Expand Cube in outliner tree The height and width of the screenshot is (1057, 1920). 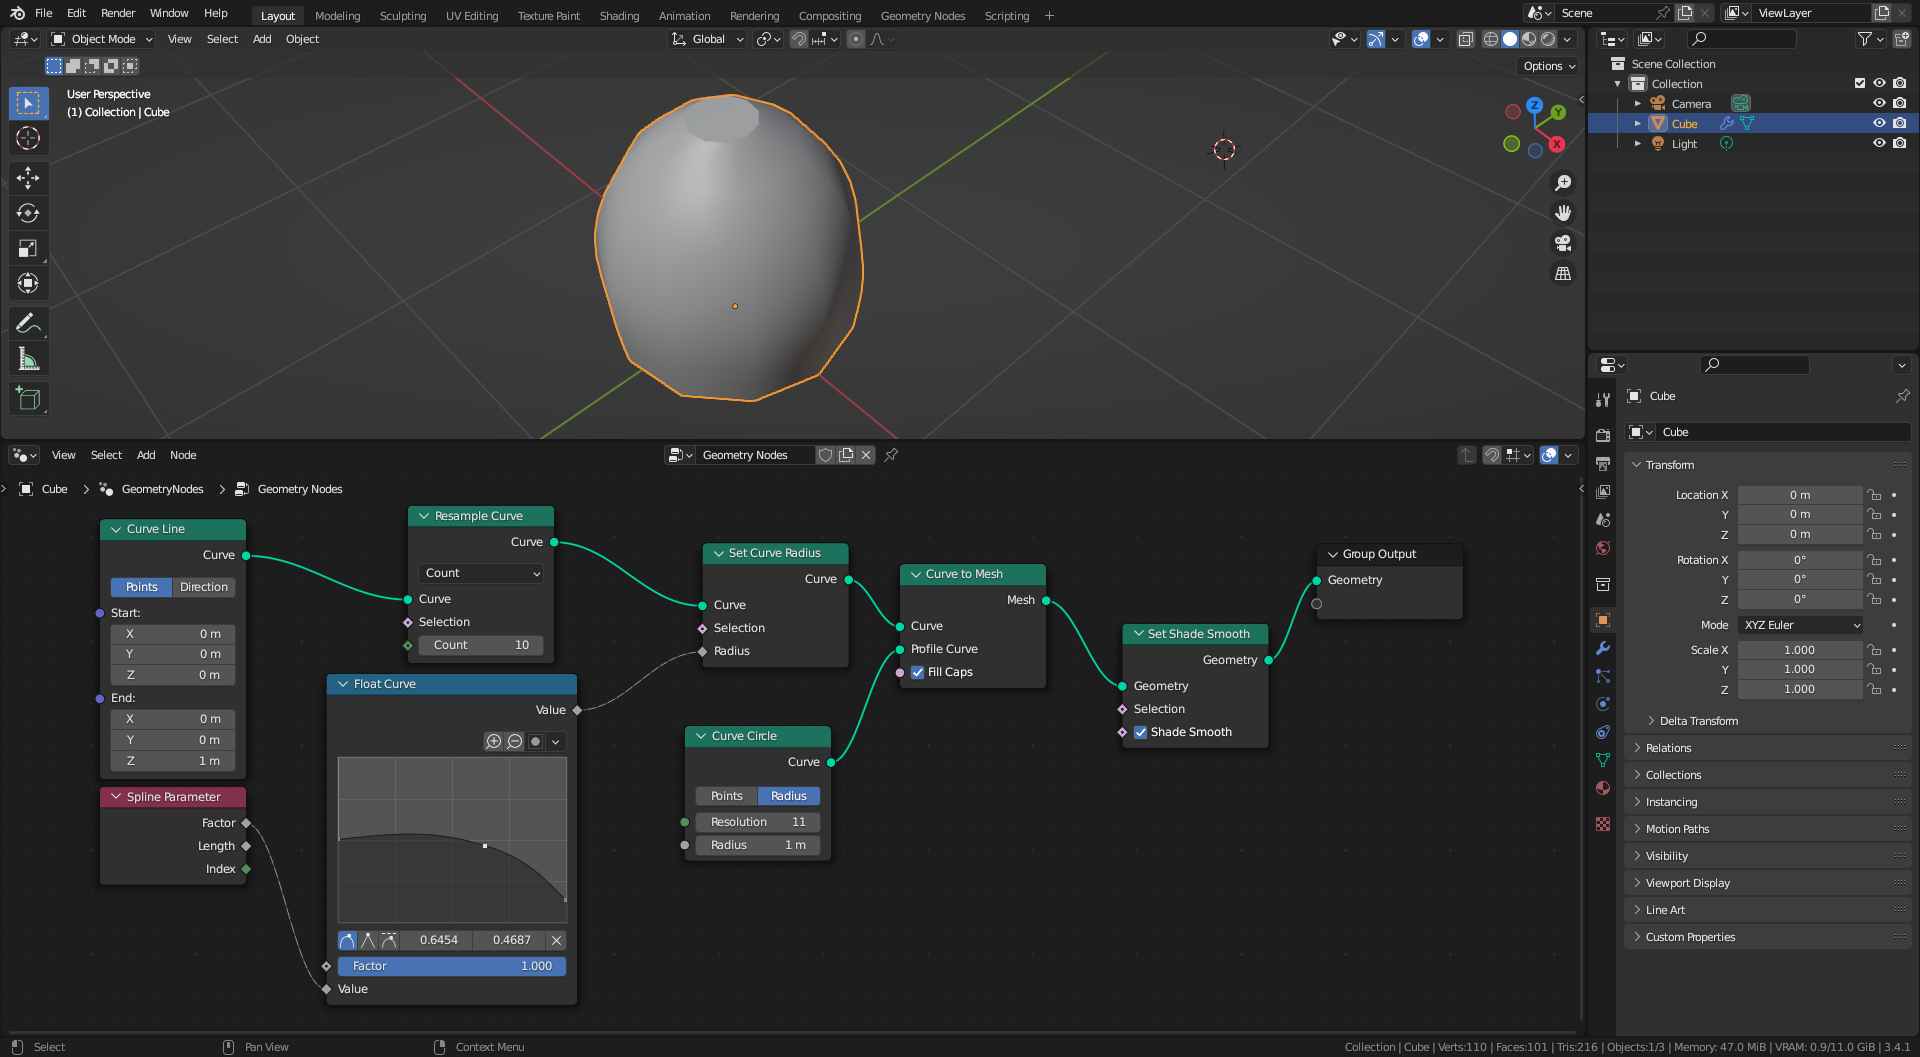tap(1638, 124)
